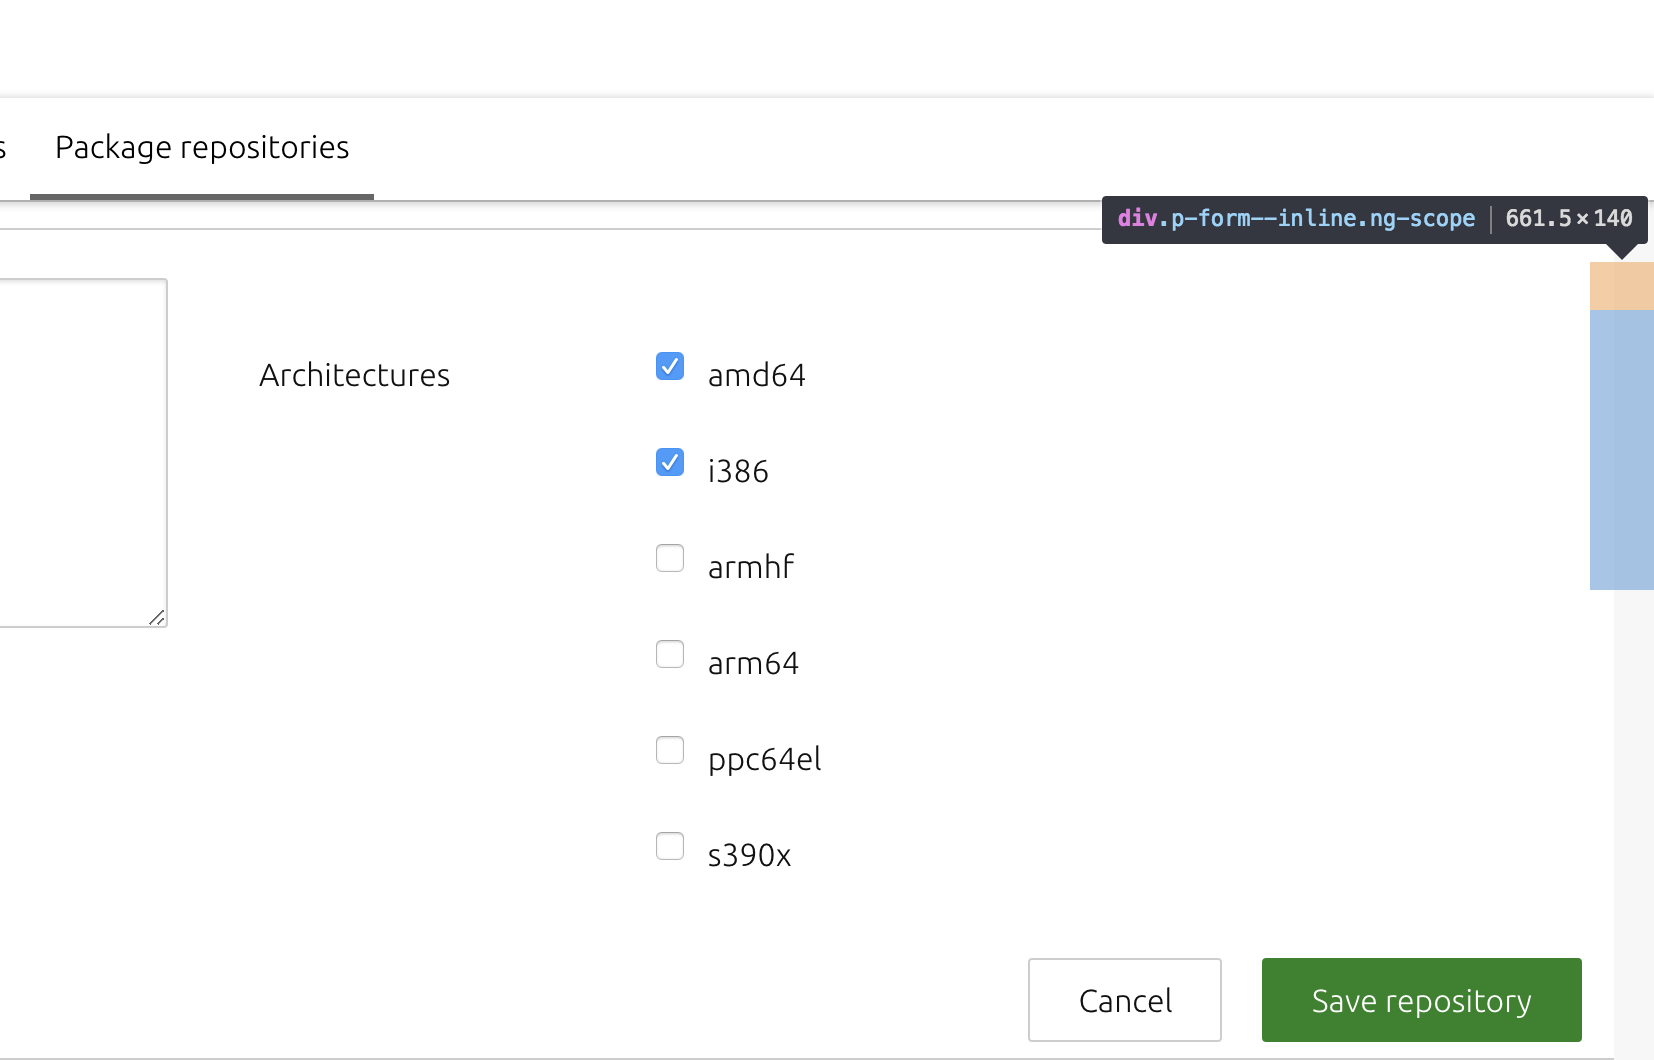The image size is (1654, 1060).
Task: Open the Package repositories tab
Action: (202, 148)
